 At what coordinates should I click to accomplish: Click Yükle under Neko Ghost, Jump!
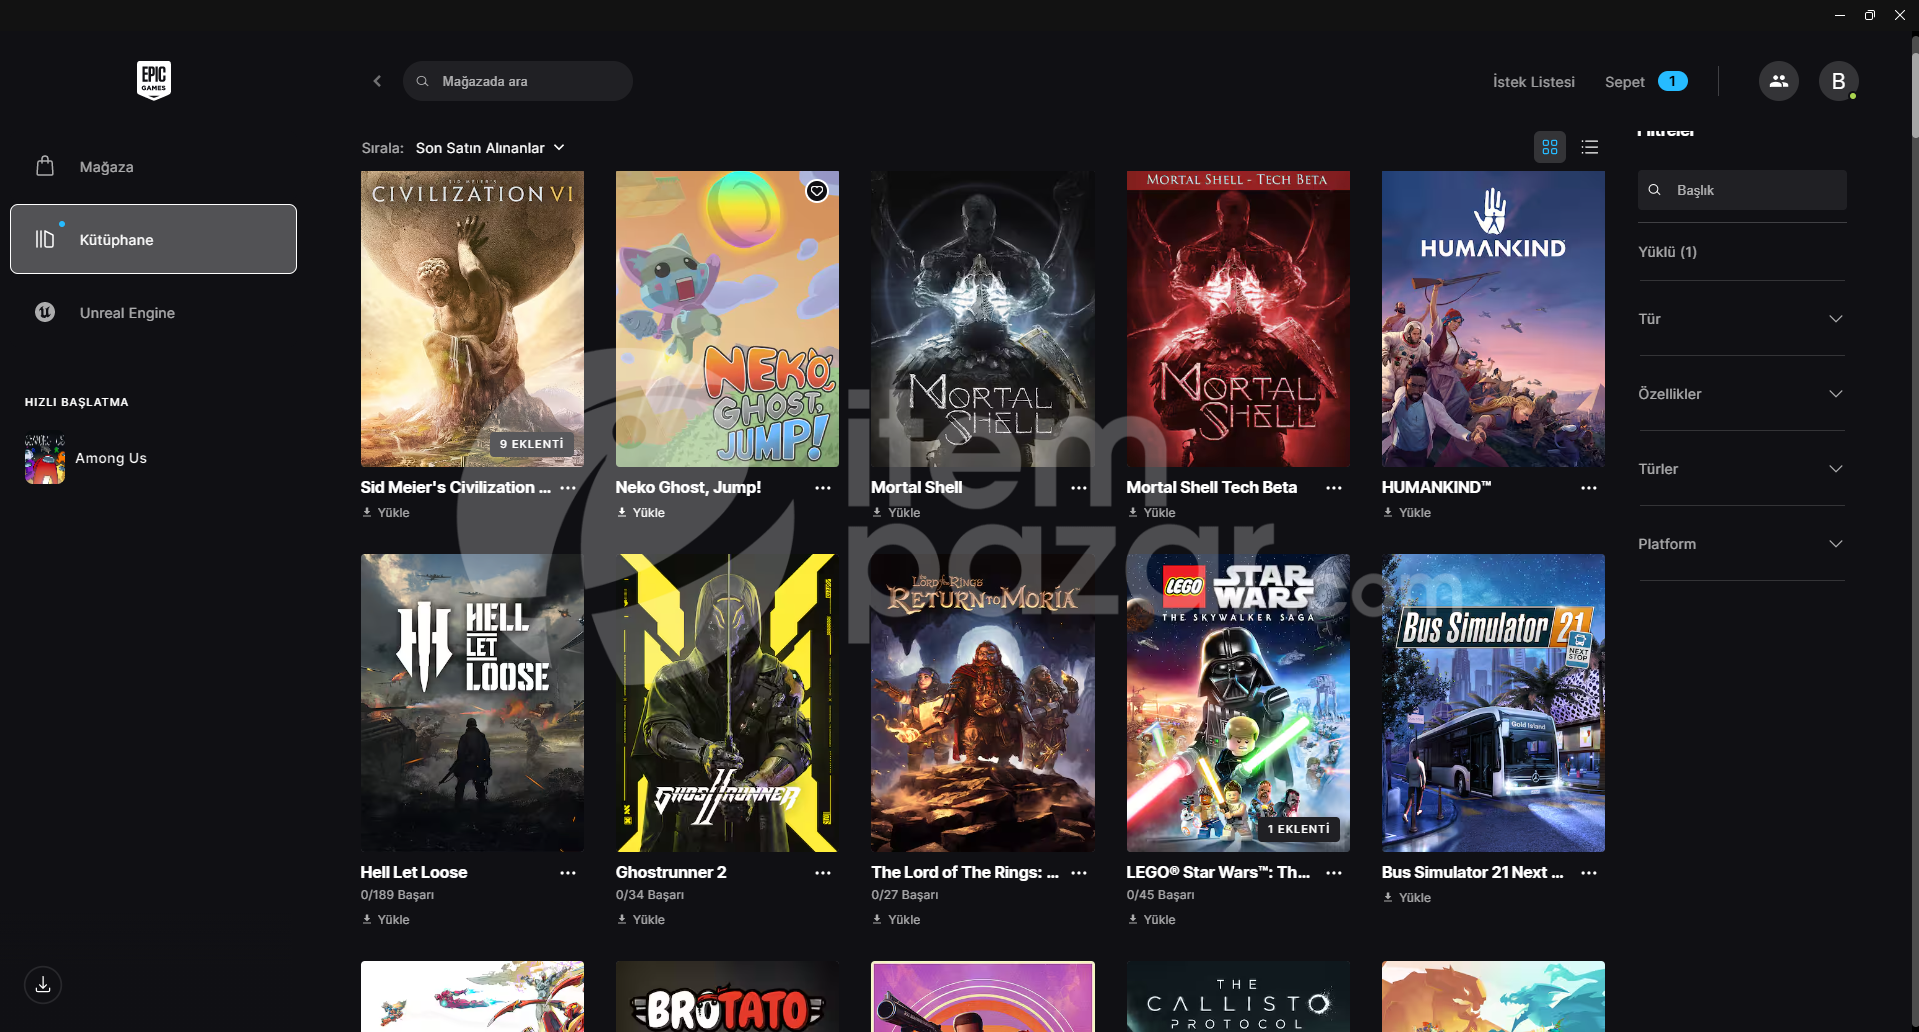tap(641, 513)
